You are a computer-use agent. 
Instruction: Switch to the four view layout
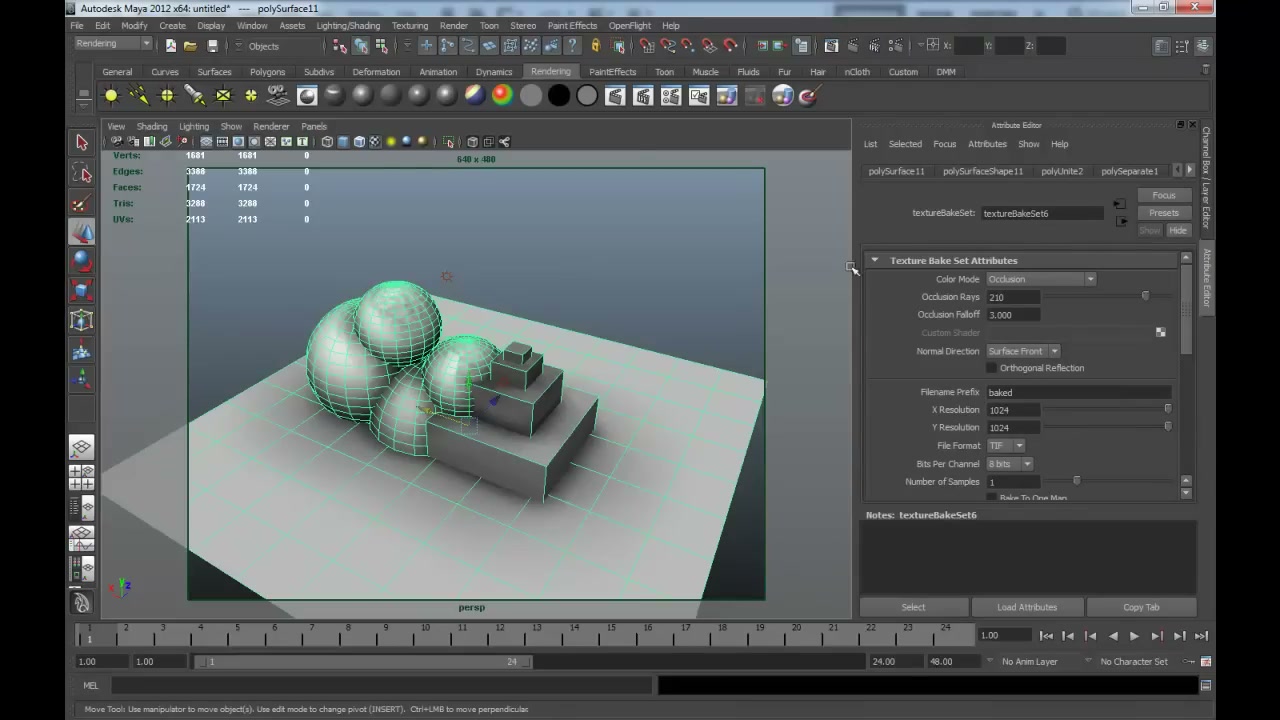coord(82,477)
